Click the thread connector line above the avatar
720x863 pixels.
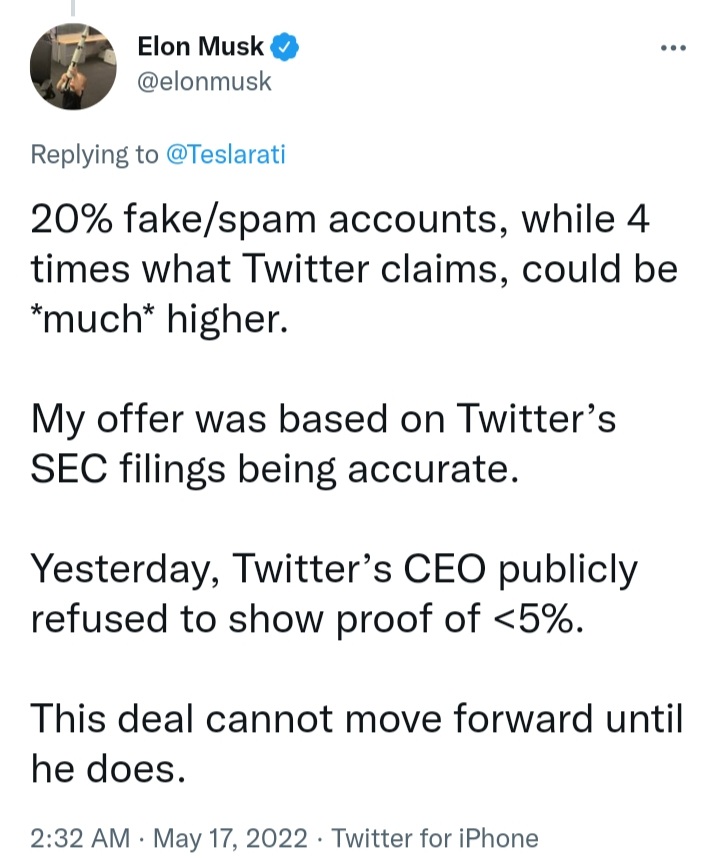tap(73, 7)
